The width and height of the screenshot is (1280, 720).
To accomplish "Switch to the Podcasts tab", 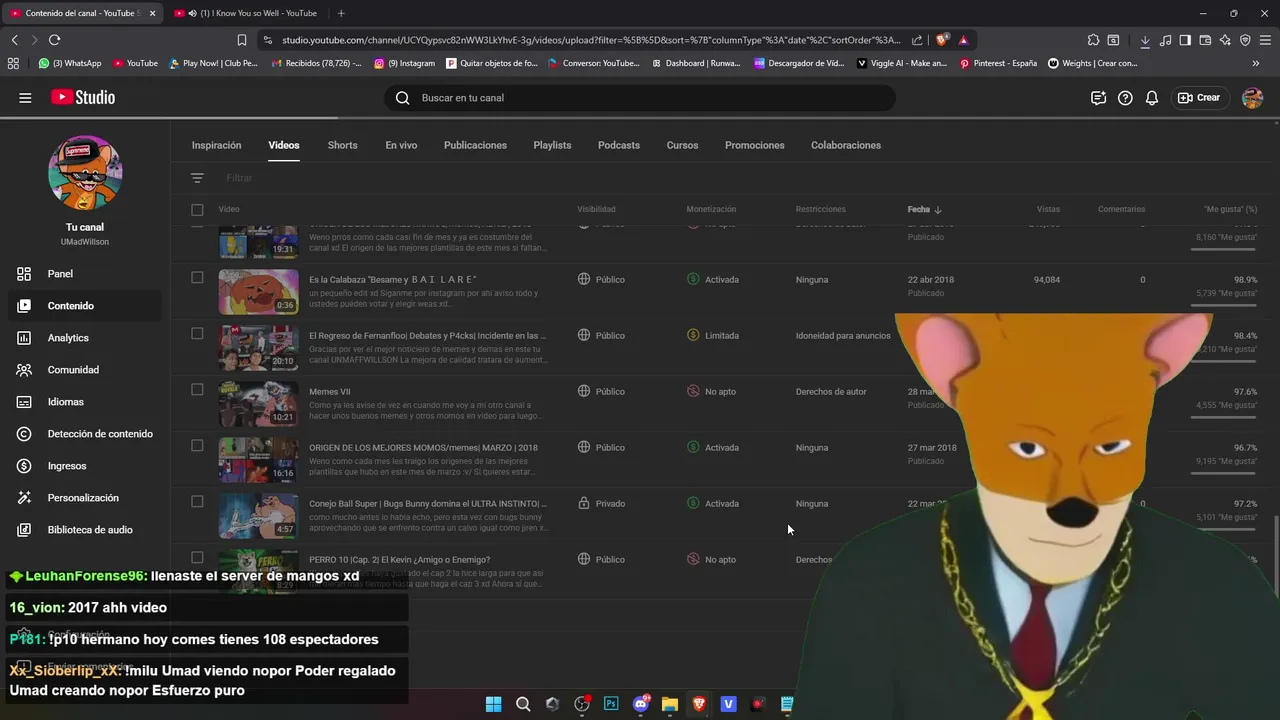I will (619, 145).
